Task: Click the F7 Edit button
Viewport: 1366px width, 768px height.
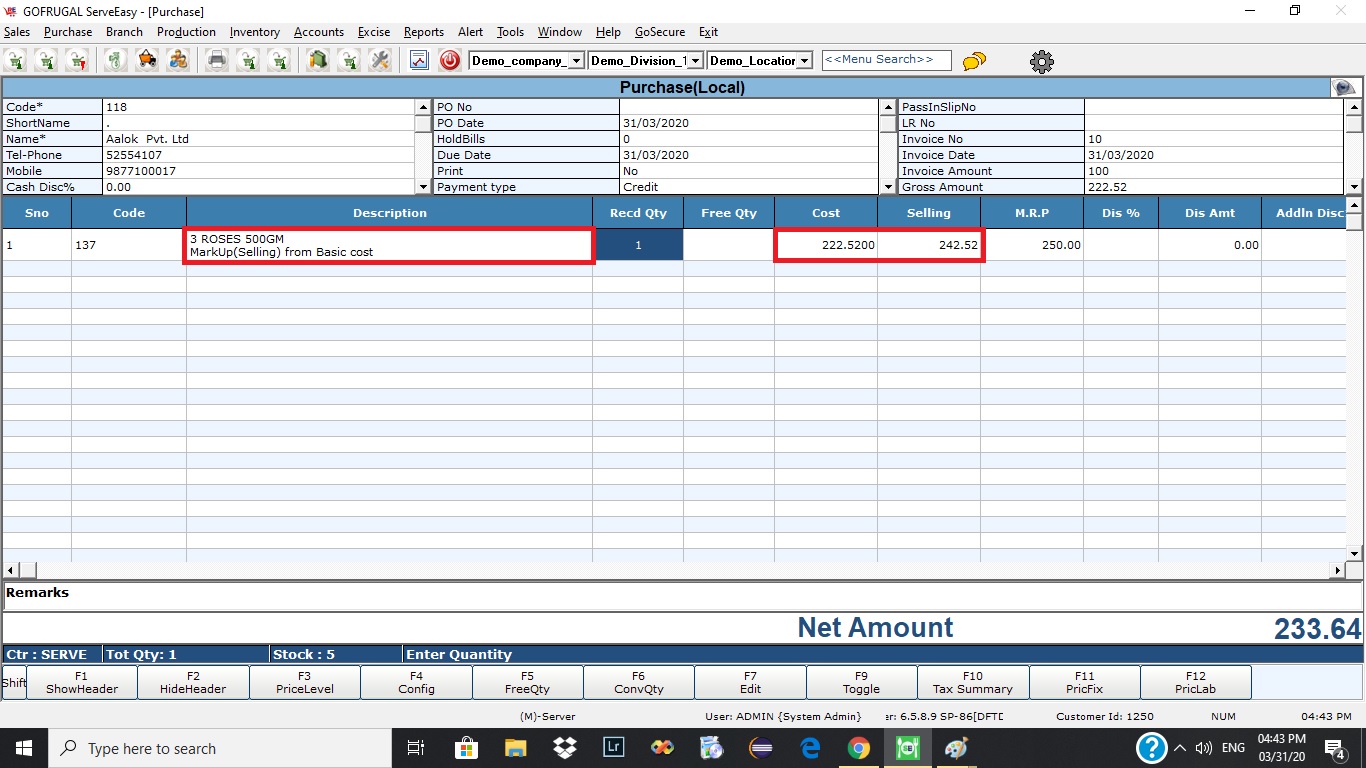Action: (x=750, y=683)
